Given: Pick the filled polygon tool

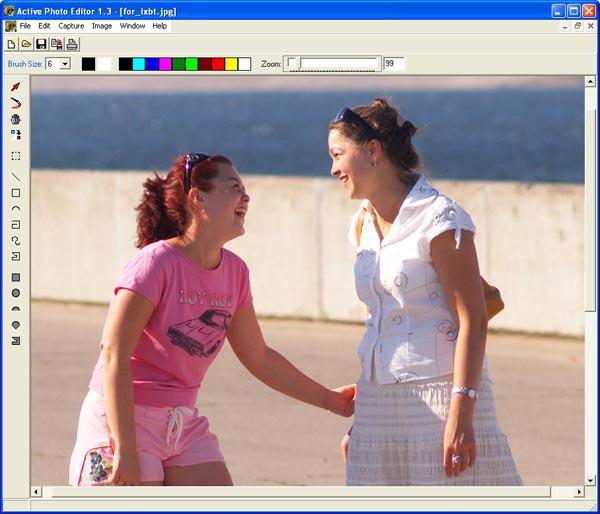Looking at the screenshot, I should [15, 325].
